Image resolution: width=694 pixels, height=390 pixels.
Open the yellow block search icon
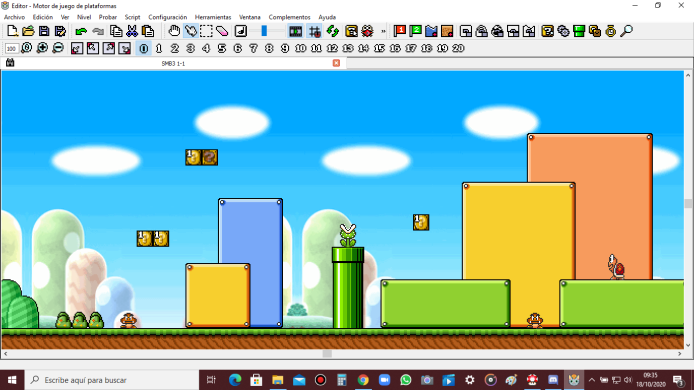click(x=351, y=31)
